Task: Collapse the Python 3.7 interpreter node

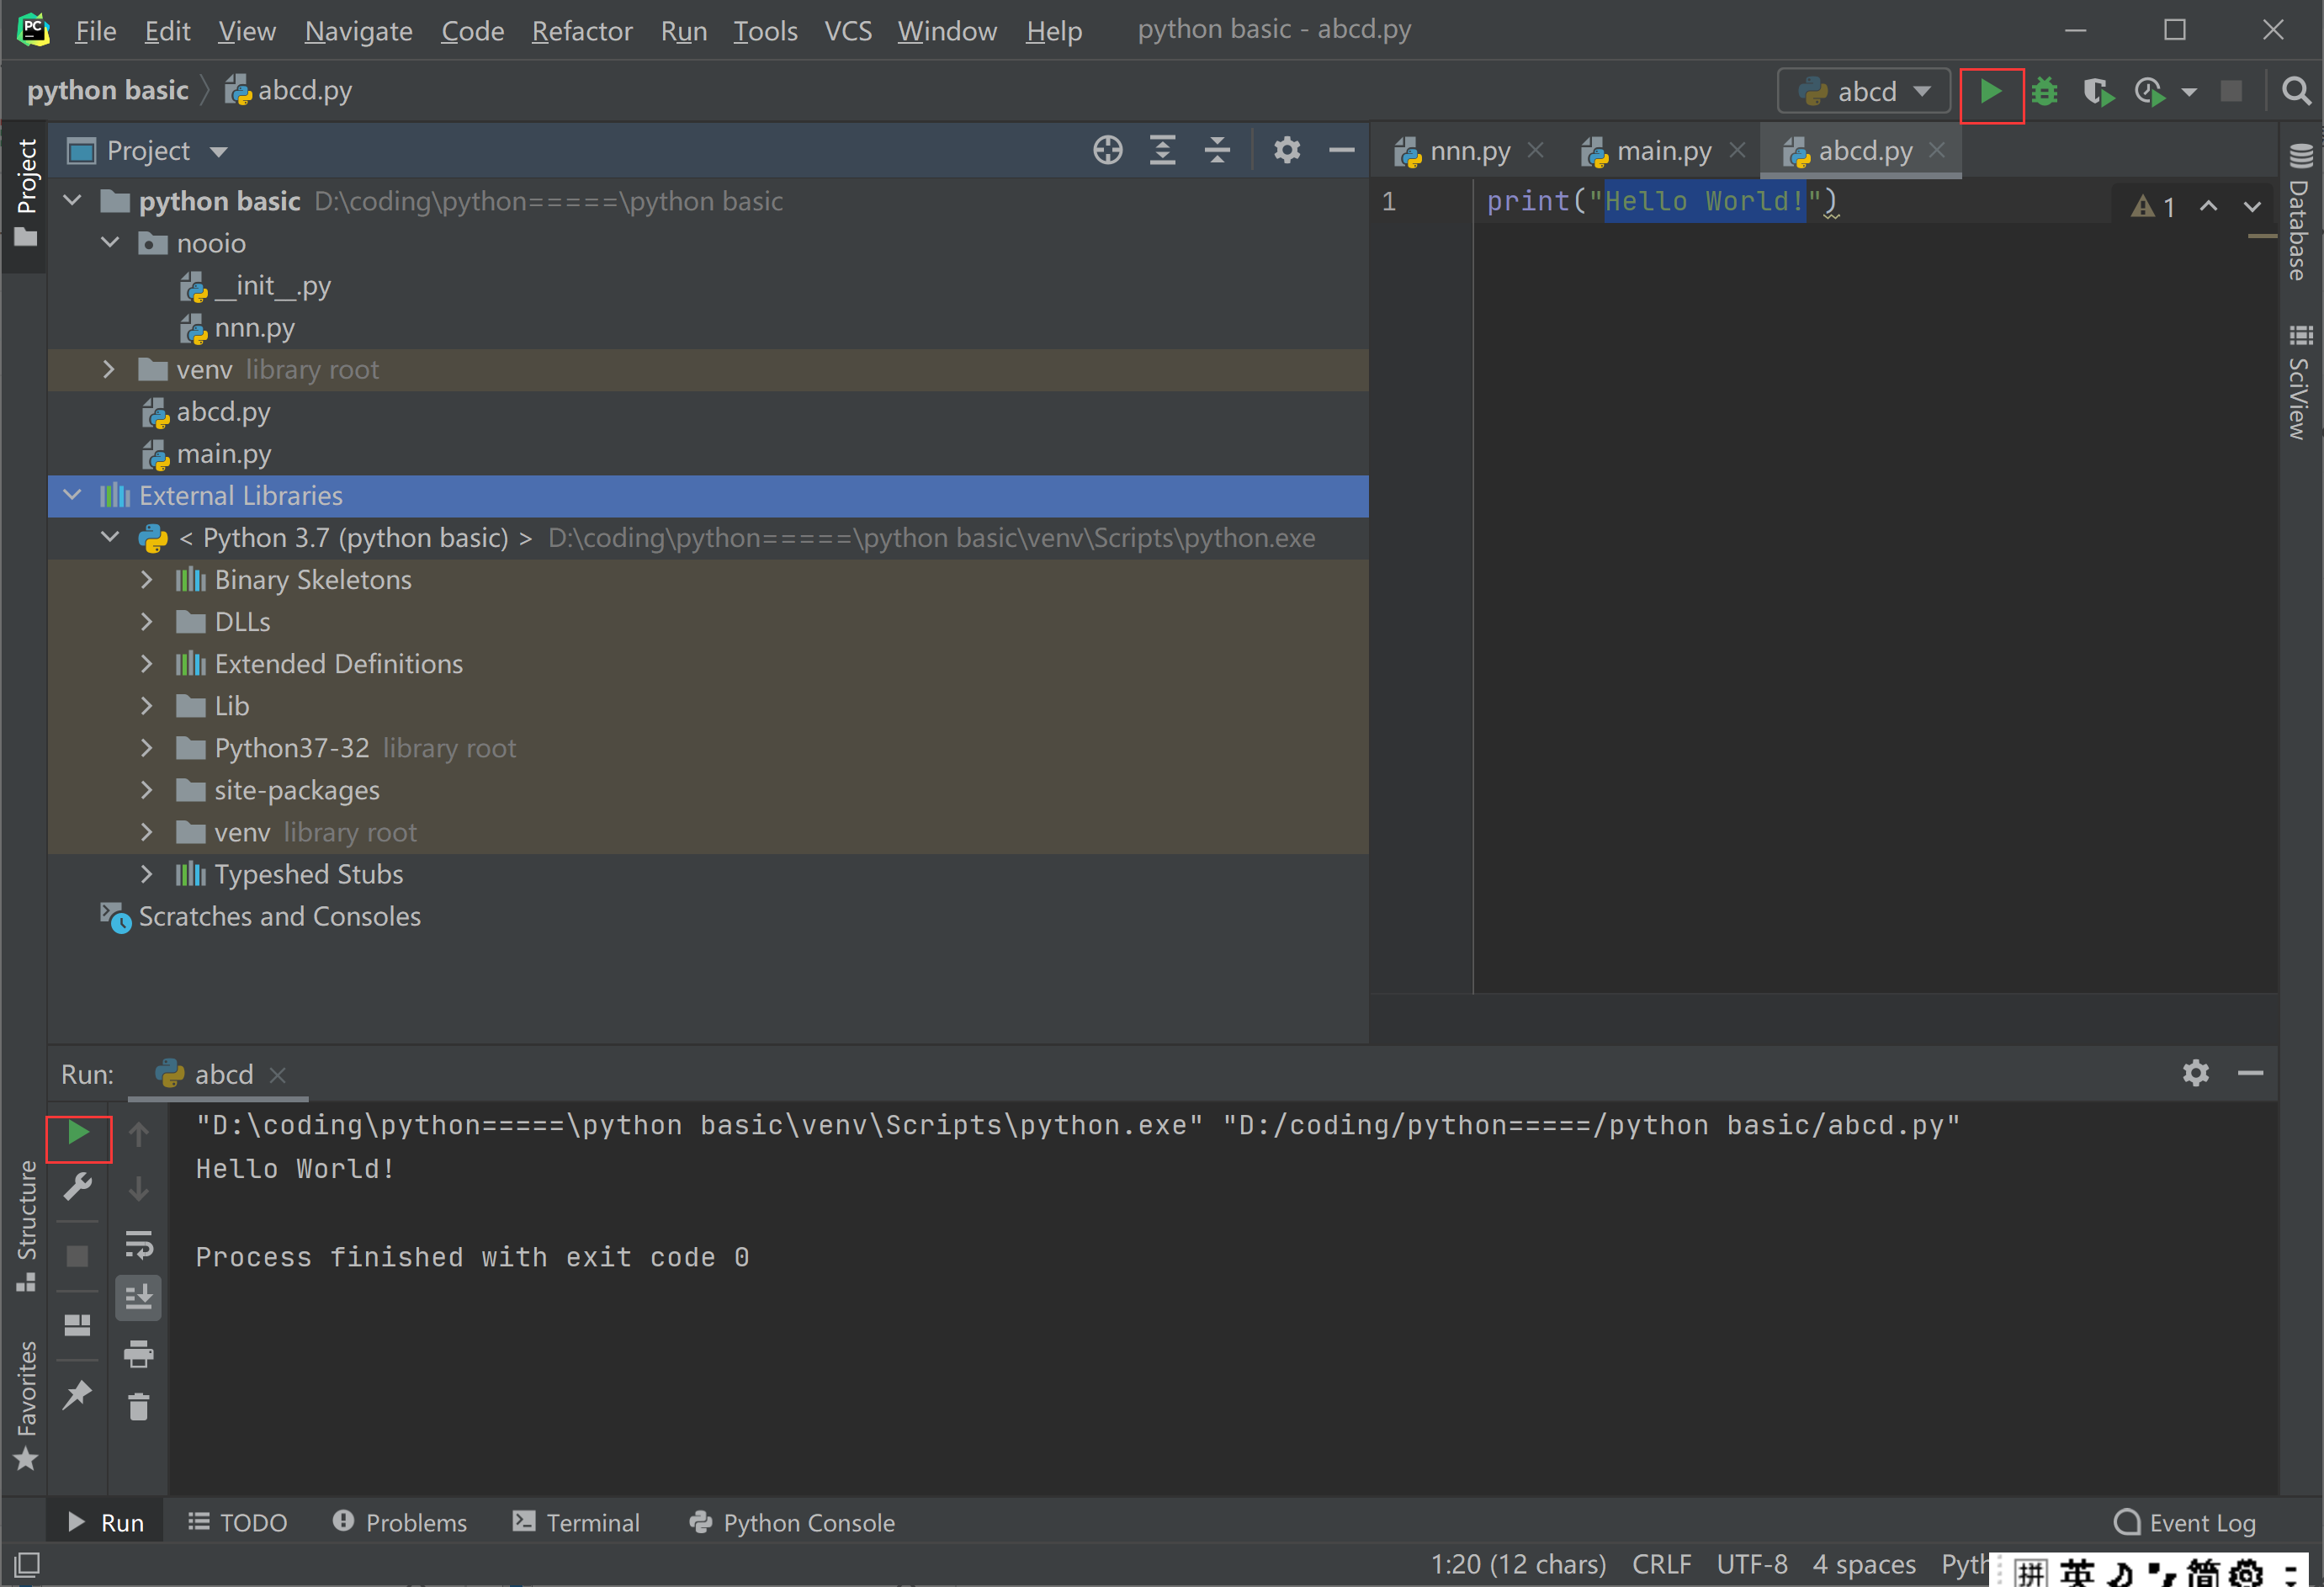Action: (110, 537)
